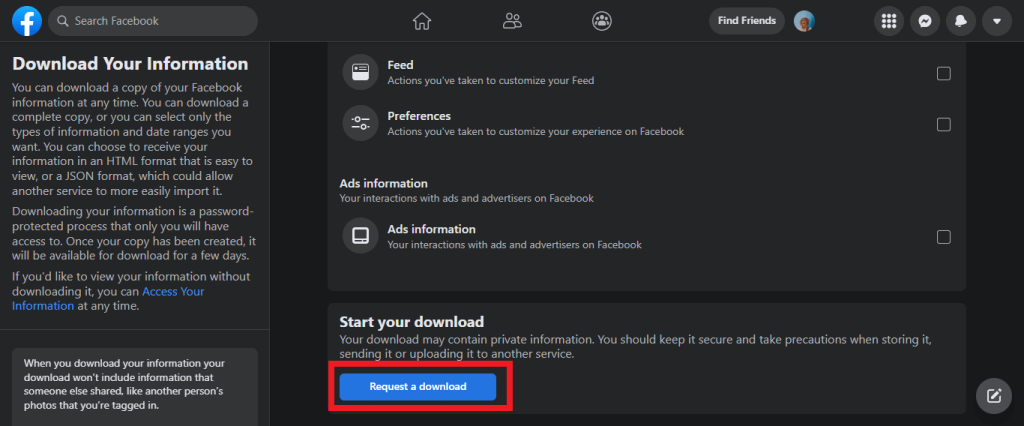This screenshot has height=426, width=1024.
Task: Open Notifications bell icon
Action: (x=961, y=21)
